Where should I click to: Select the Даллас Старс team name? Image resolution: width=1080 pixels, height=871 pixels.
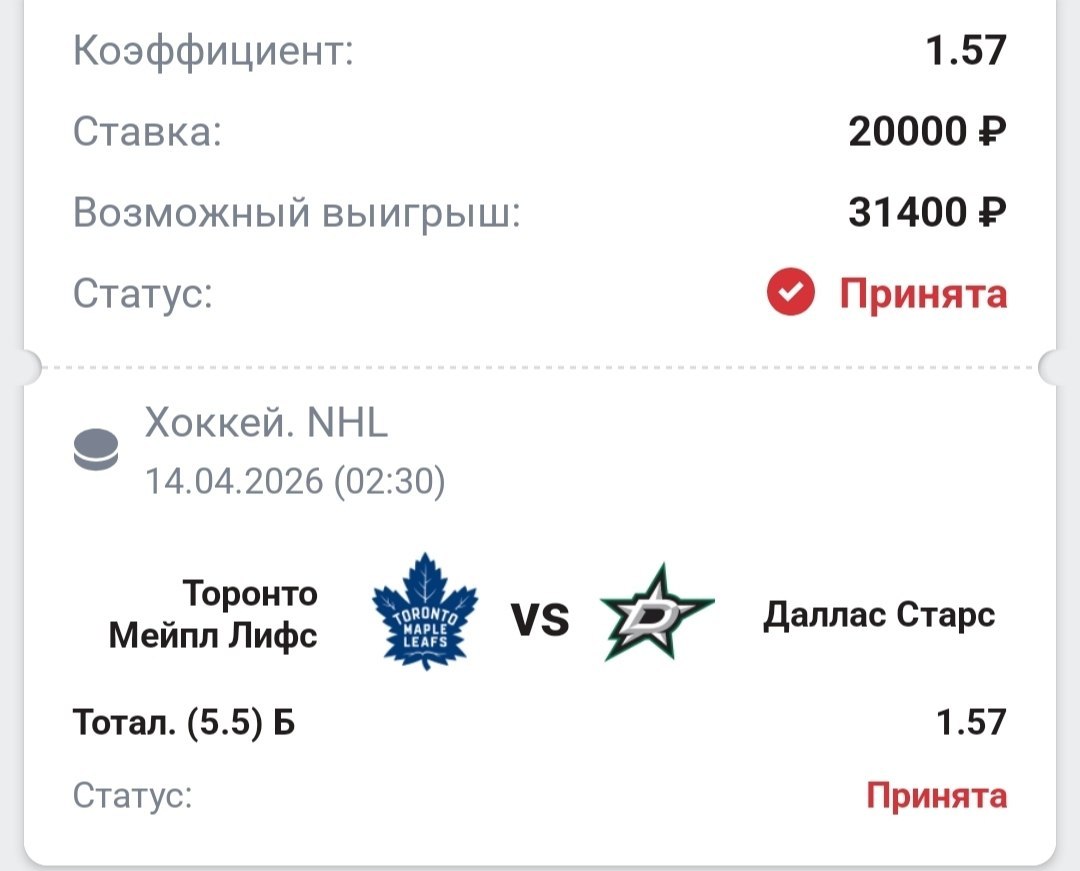879,615
